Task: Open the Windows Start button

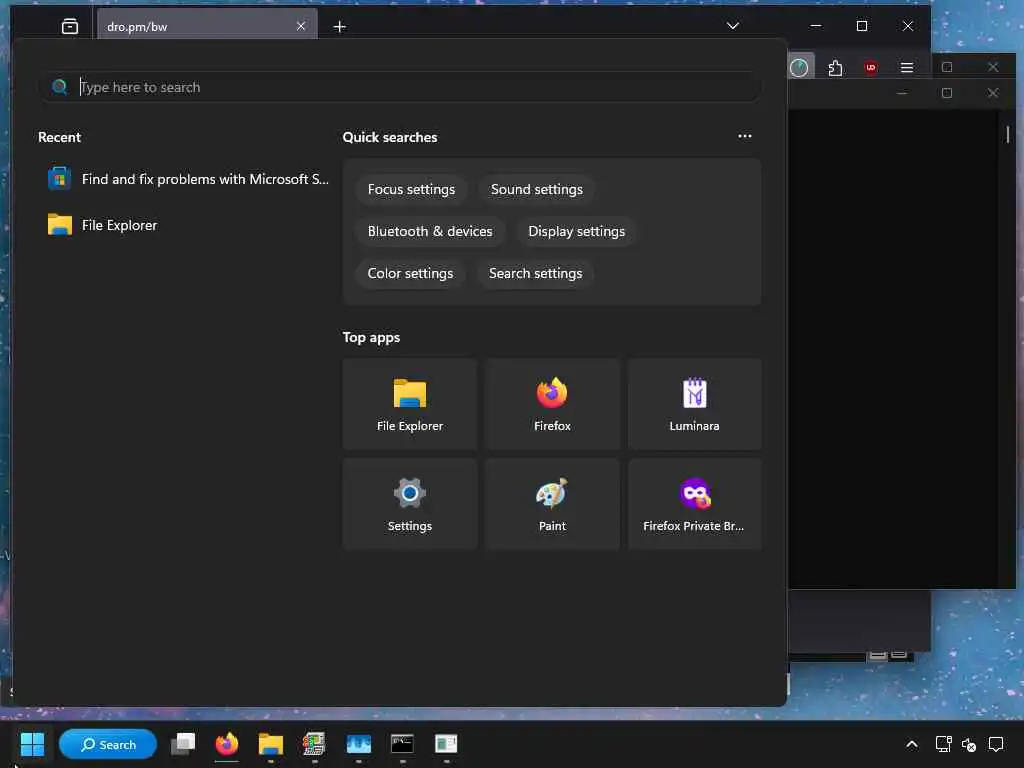Action: [x=32, y=744]
